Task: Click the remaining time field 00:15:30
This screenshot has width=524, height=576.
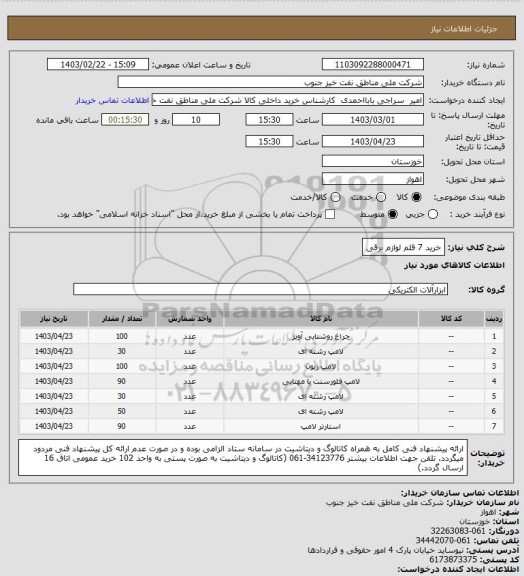Action: [x=125, y=120]
